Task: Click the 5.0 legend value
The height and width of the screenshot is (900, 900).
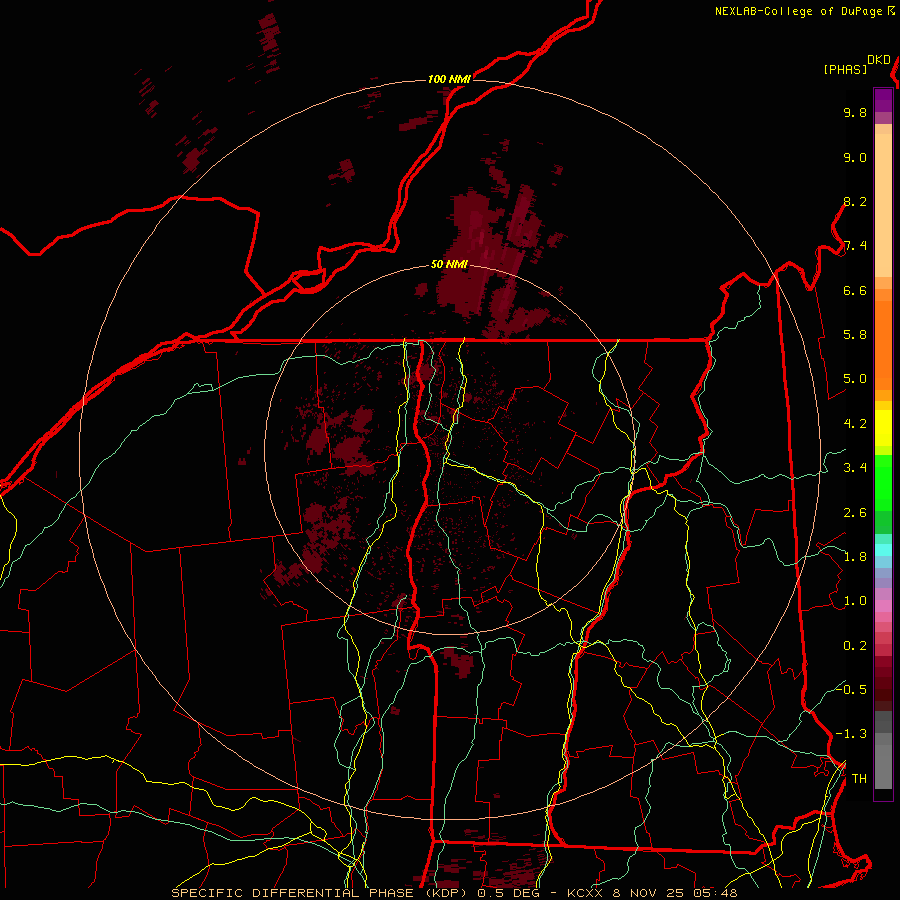Action: [x=855, y=379]
